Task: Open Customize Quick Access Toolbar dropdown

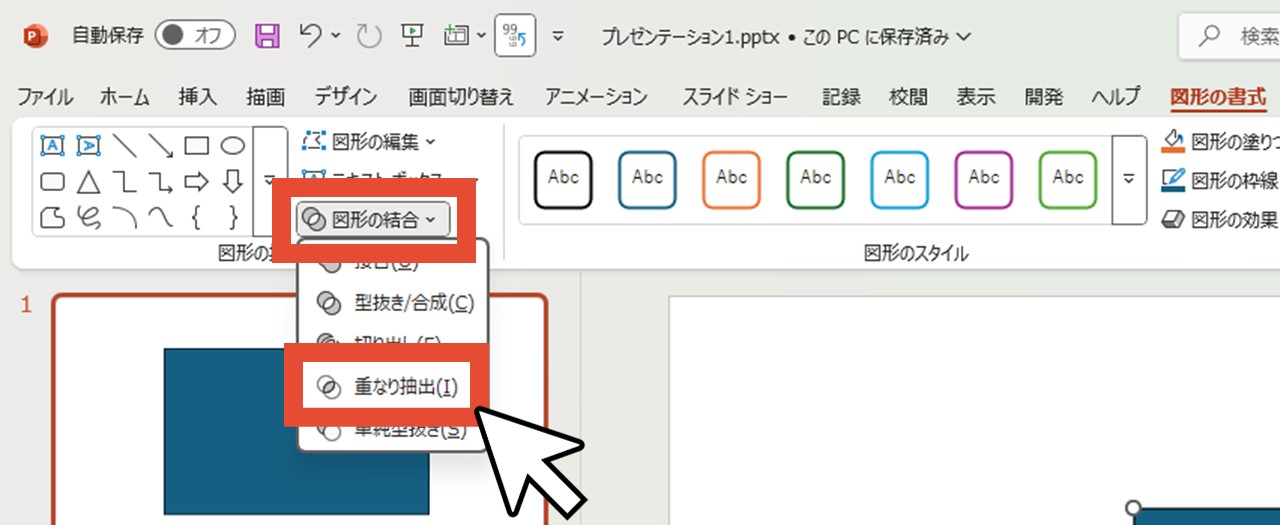Action: (x=558, y=37)
